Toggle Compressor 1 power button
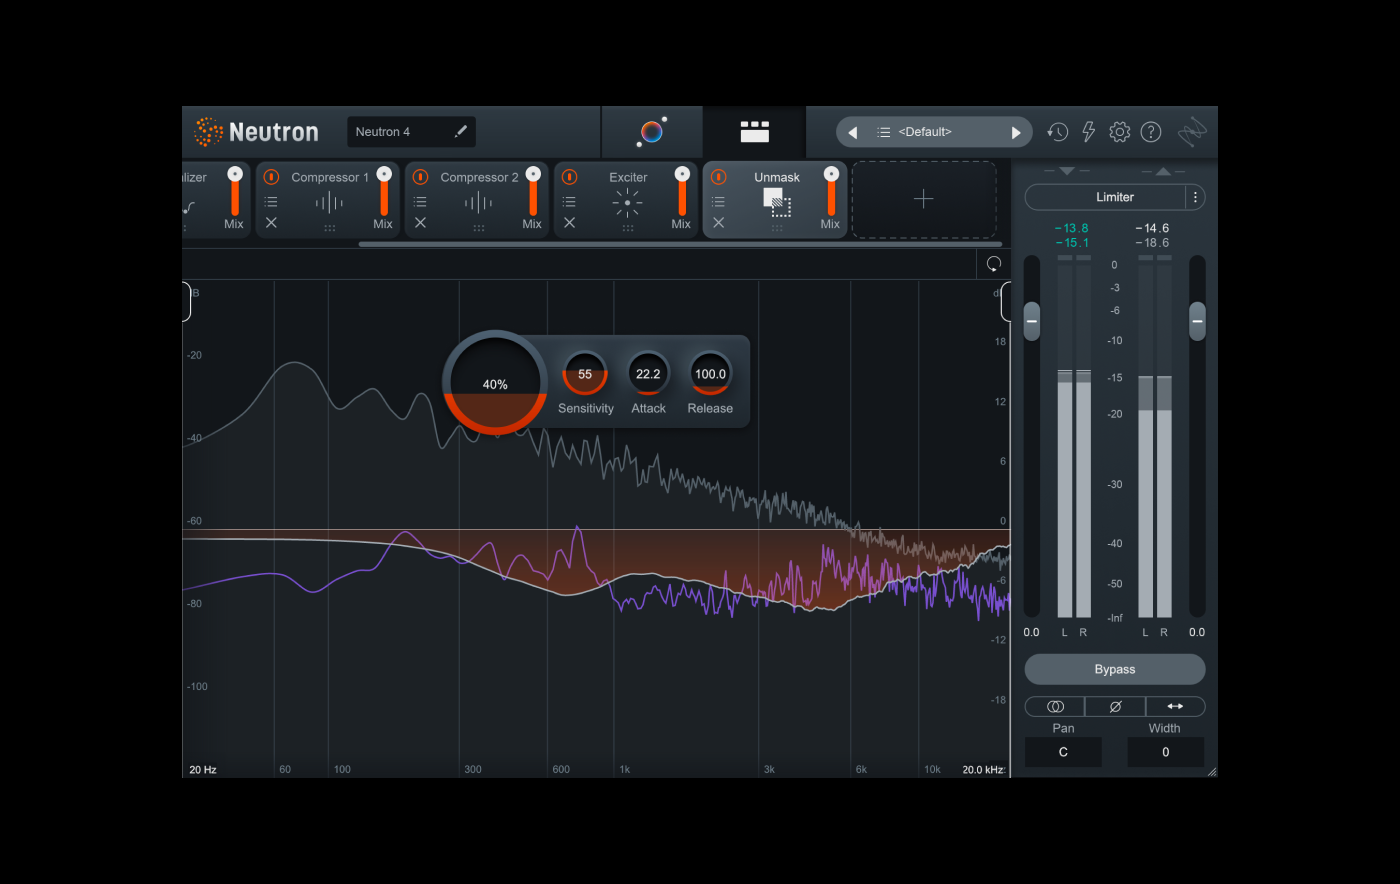 [x=271, y=177]
